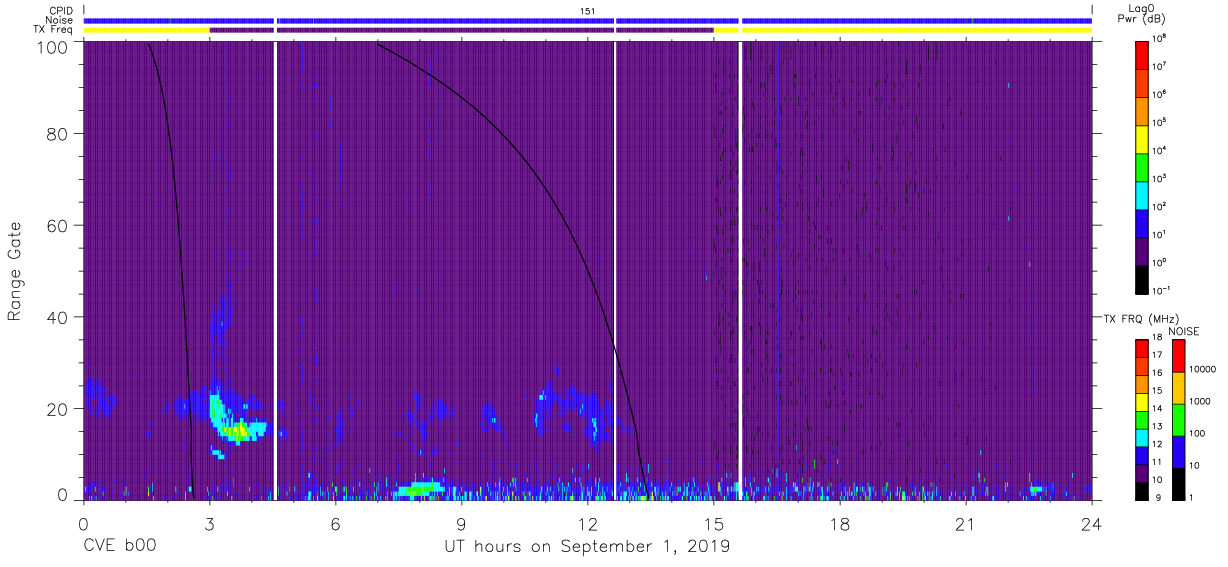Click the 60 tick on Range Gate axis
Viewport: 1228px width, 567px height.
pyautogui.click(x=59, y=225)
